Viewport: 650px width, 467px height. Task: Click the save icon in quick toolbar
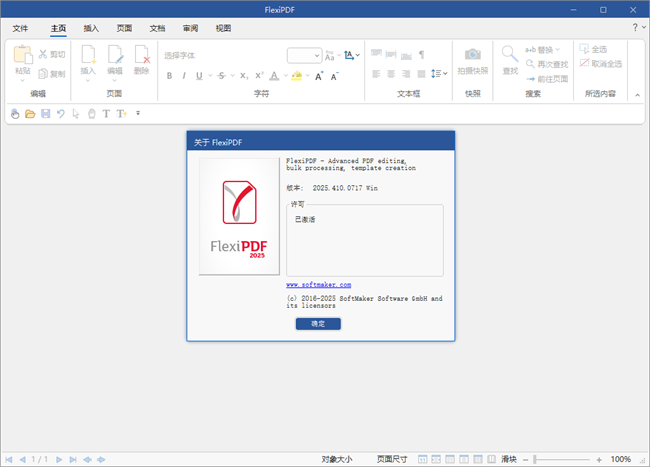(45, 114)
